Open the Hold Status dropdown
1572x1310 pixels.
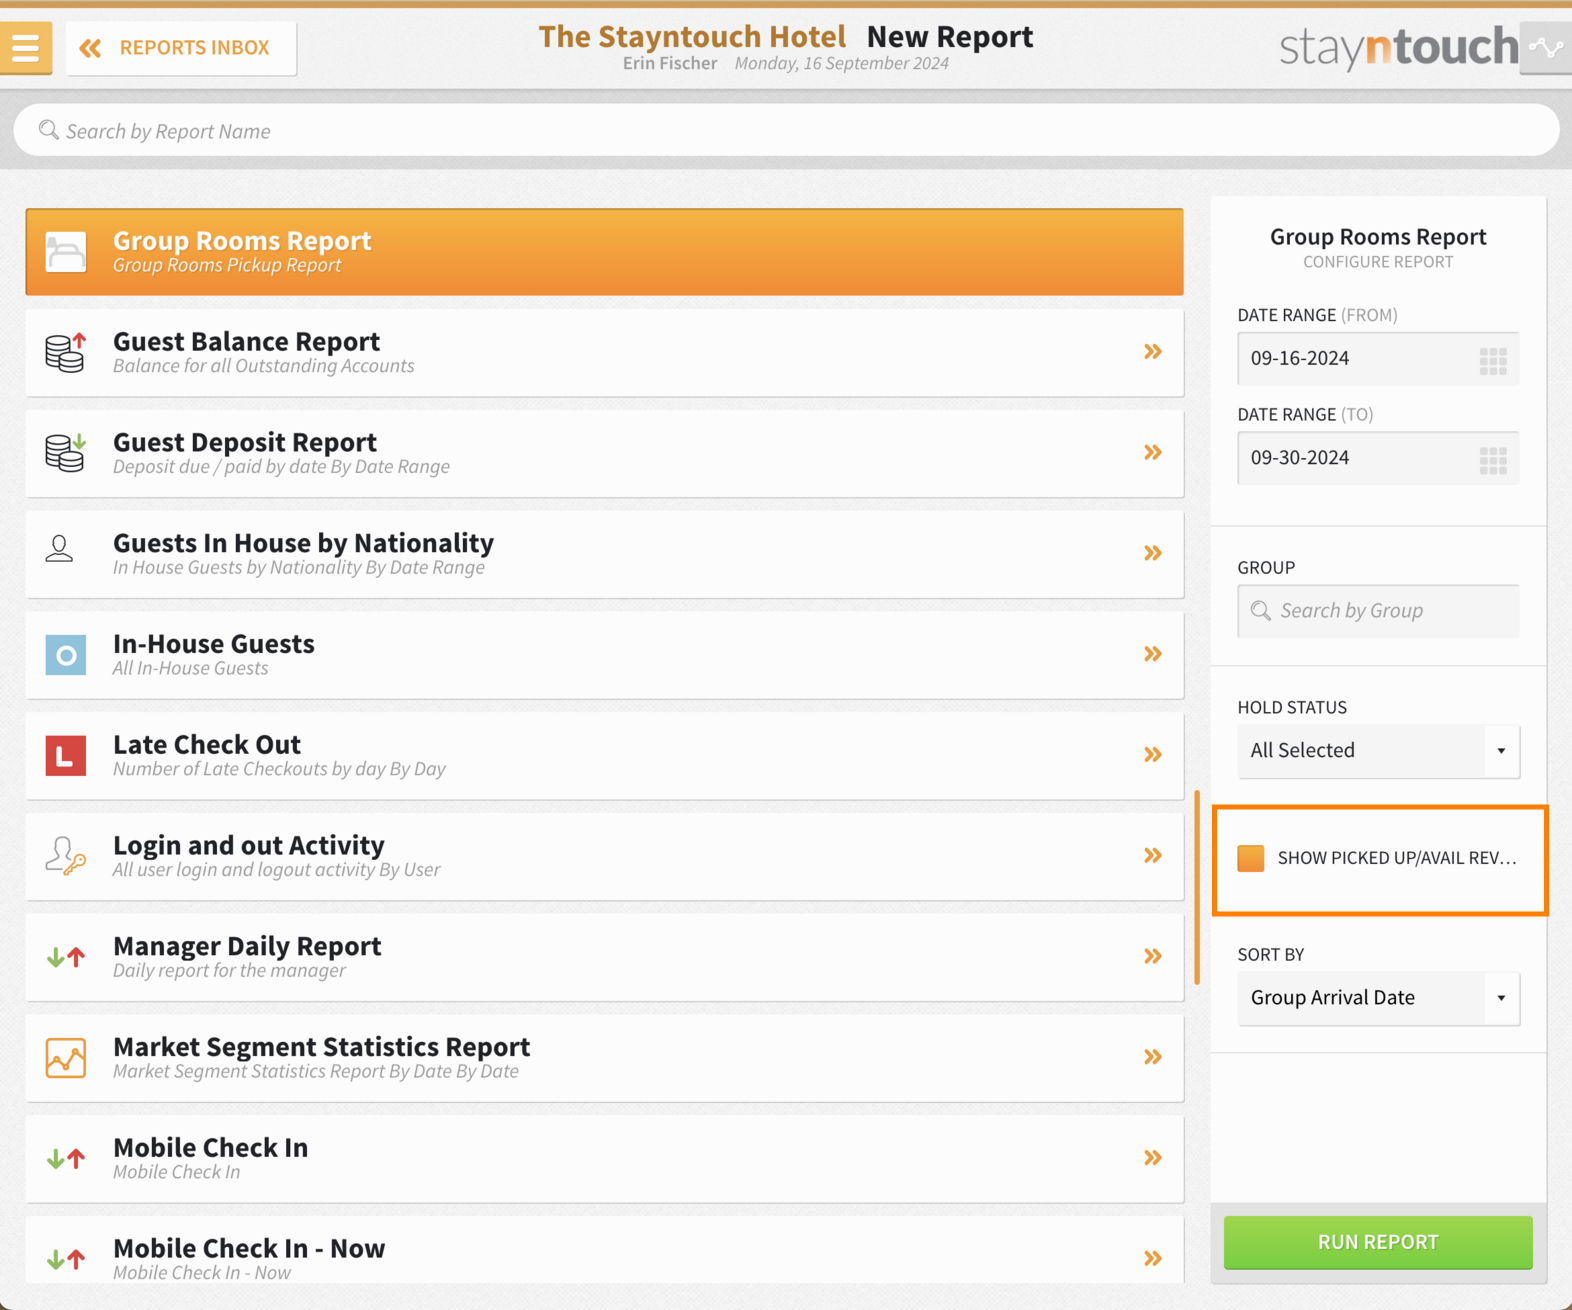tap(1378, 751)
